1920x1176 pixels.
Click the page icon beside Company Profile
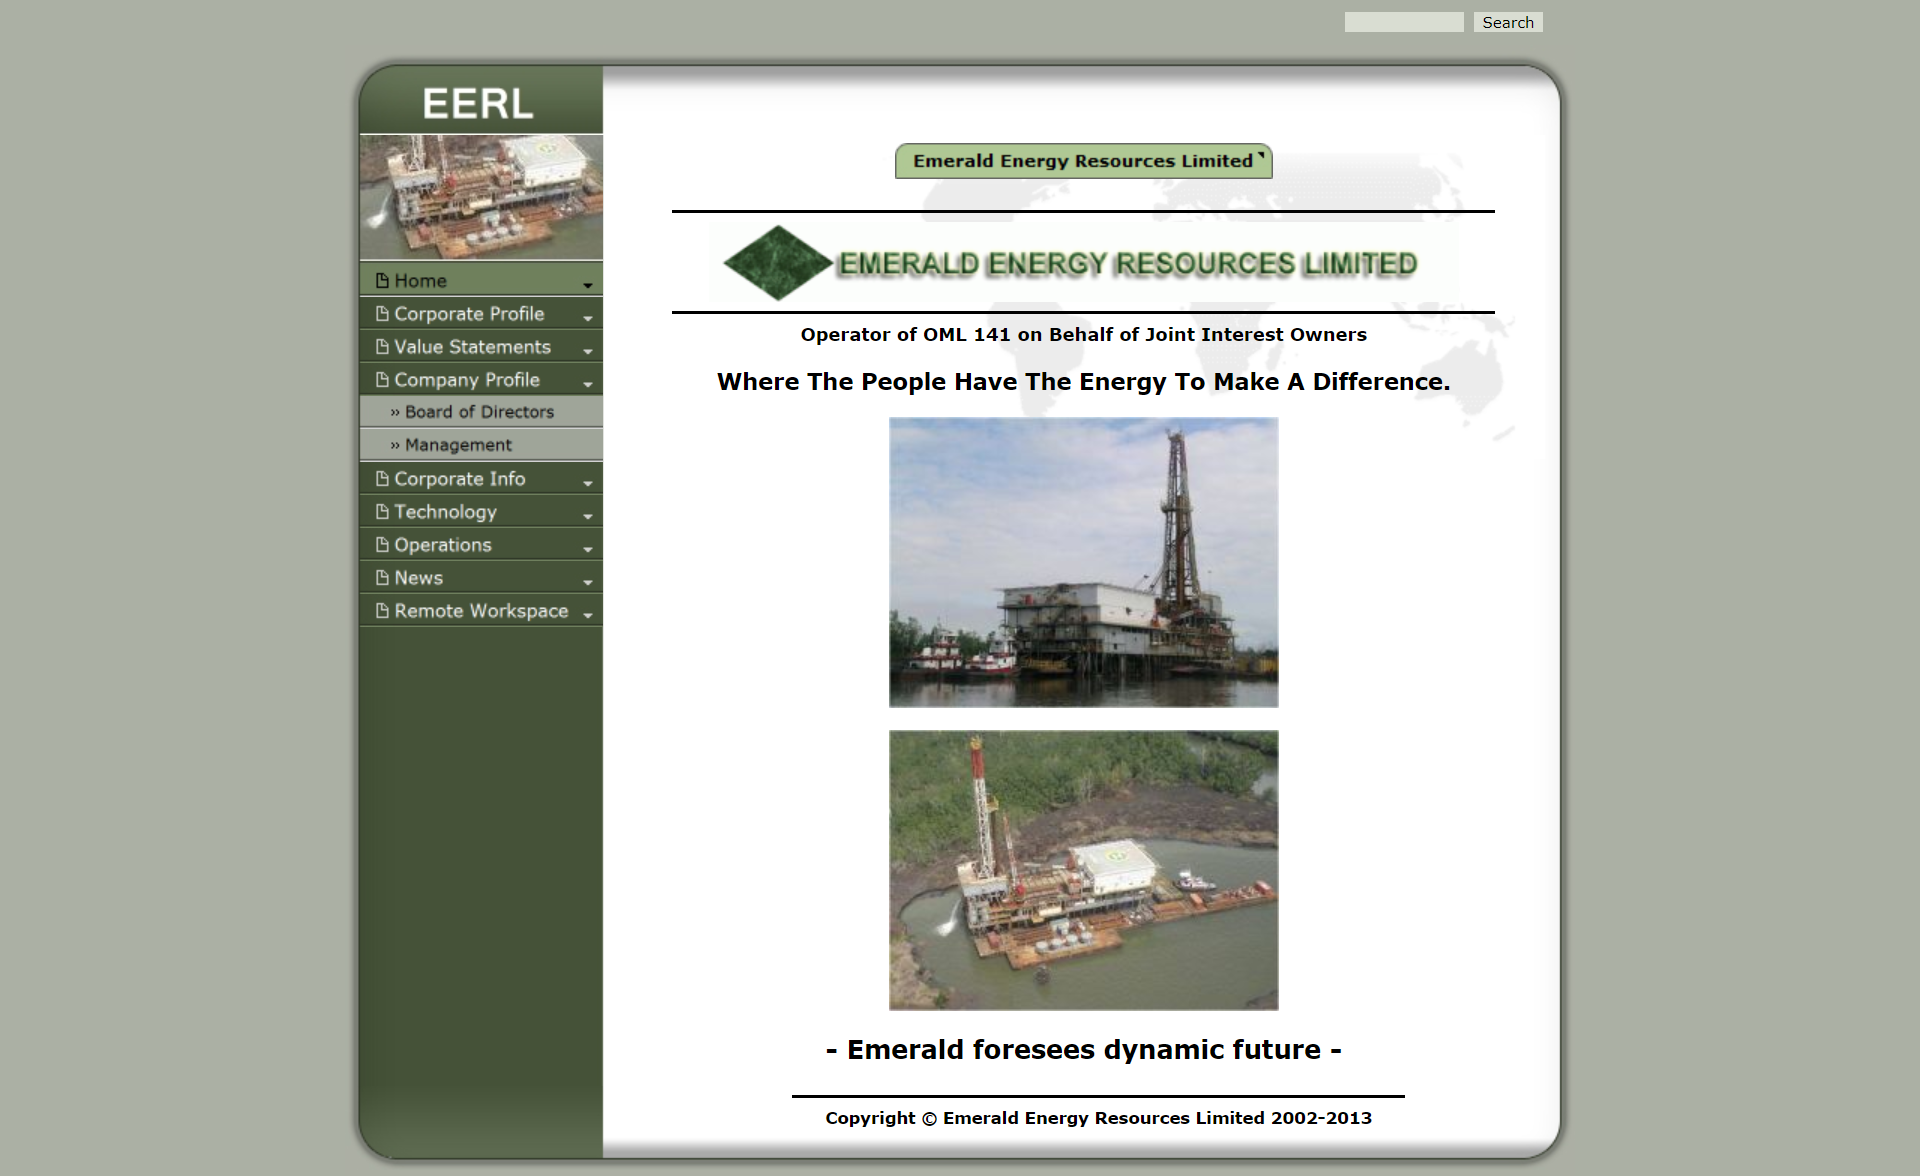click(x=382, y=379)
